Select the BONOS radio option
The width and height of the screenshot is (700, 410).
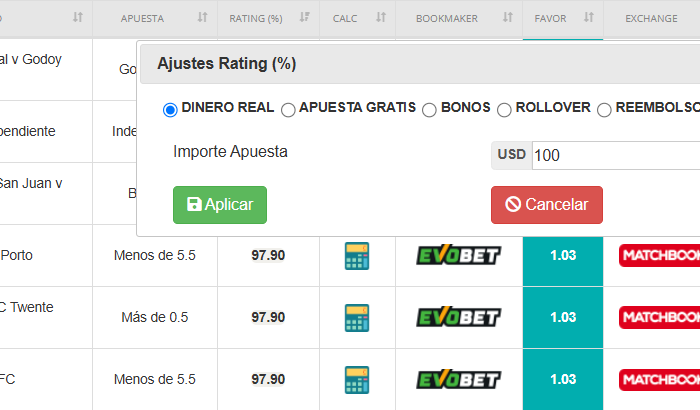click(429, 109)
